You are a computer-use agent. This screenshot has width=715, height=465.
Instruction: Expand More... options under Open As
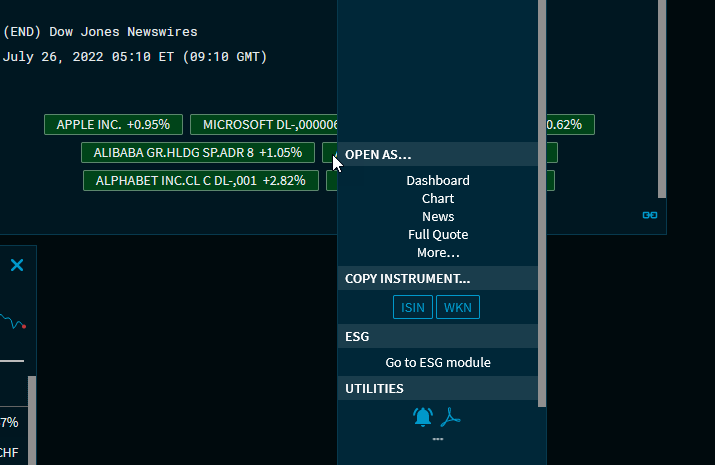tap(437, 253)
